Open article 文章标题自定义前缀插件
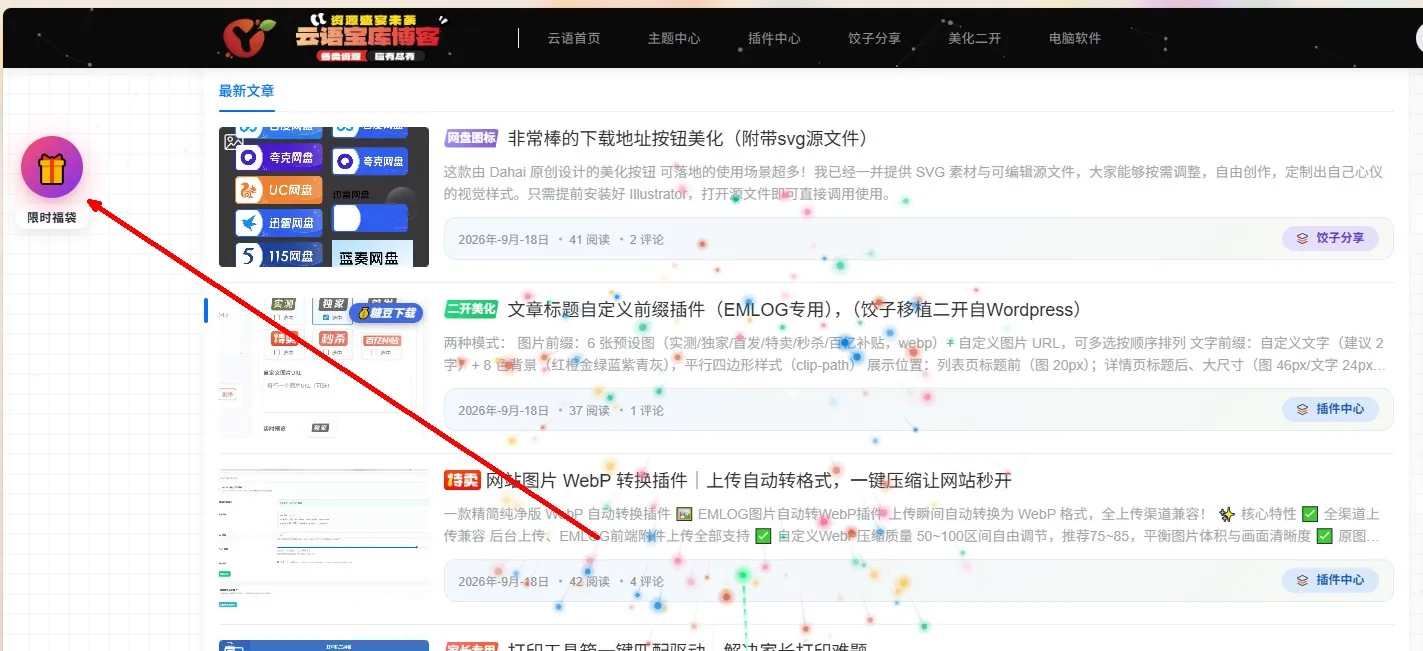 click(795, 309)
